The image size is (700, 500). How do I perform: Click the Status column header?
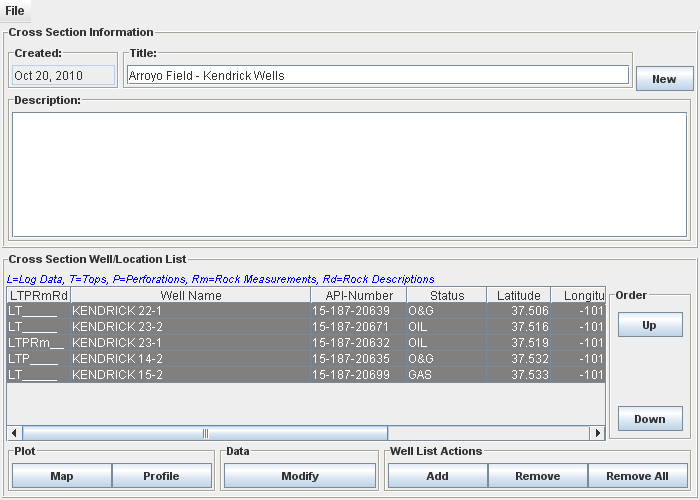click(x=447, y=296)
